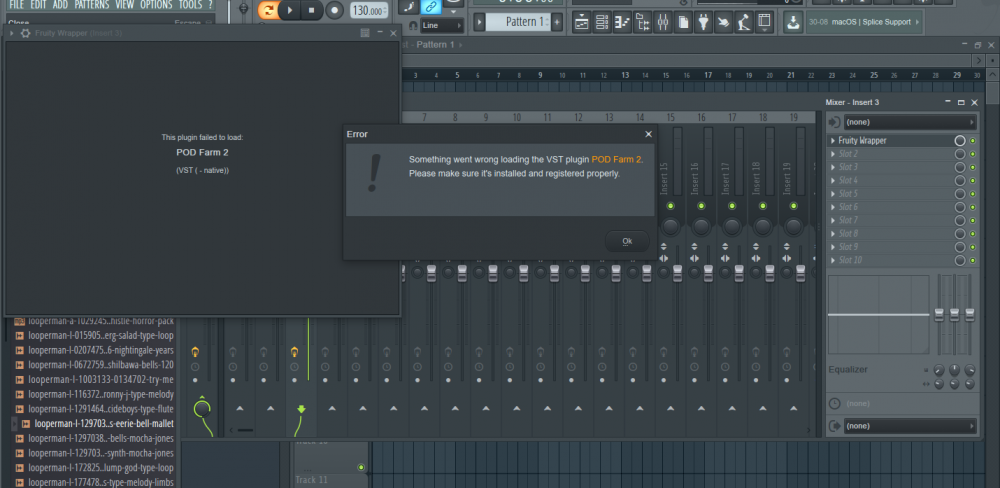The height and width of the screenshot is (488, 1000).
Task: Click the tempo tapper hand icon
Action: tap(723, 23)
